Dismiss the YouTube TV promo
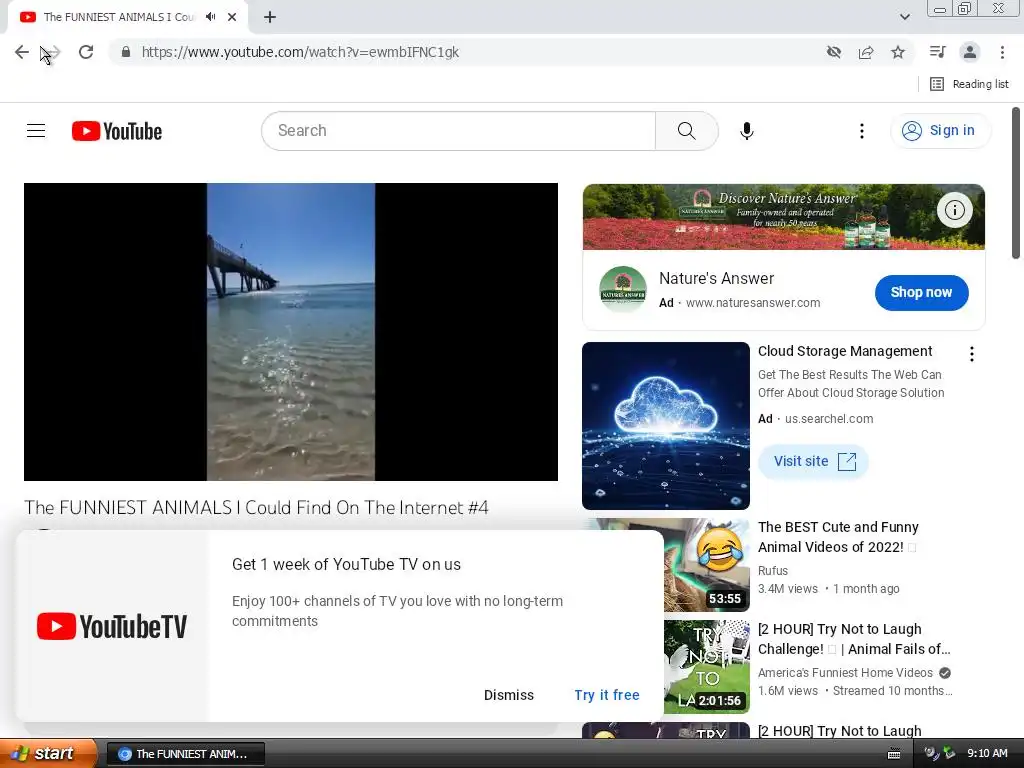The image size is (1024, 768). click(x=509, y=695)
